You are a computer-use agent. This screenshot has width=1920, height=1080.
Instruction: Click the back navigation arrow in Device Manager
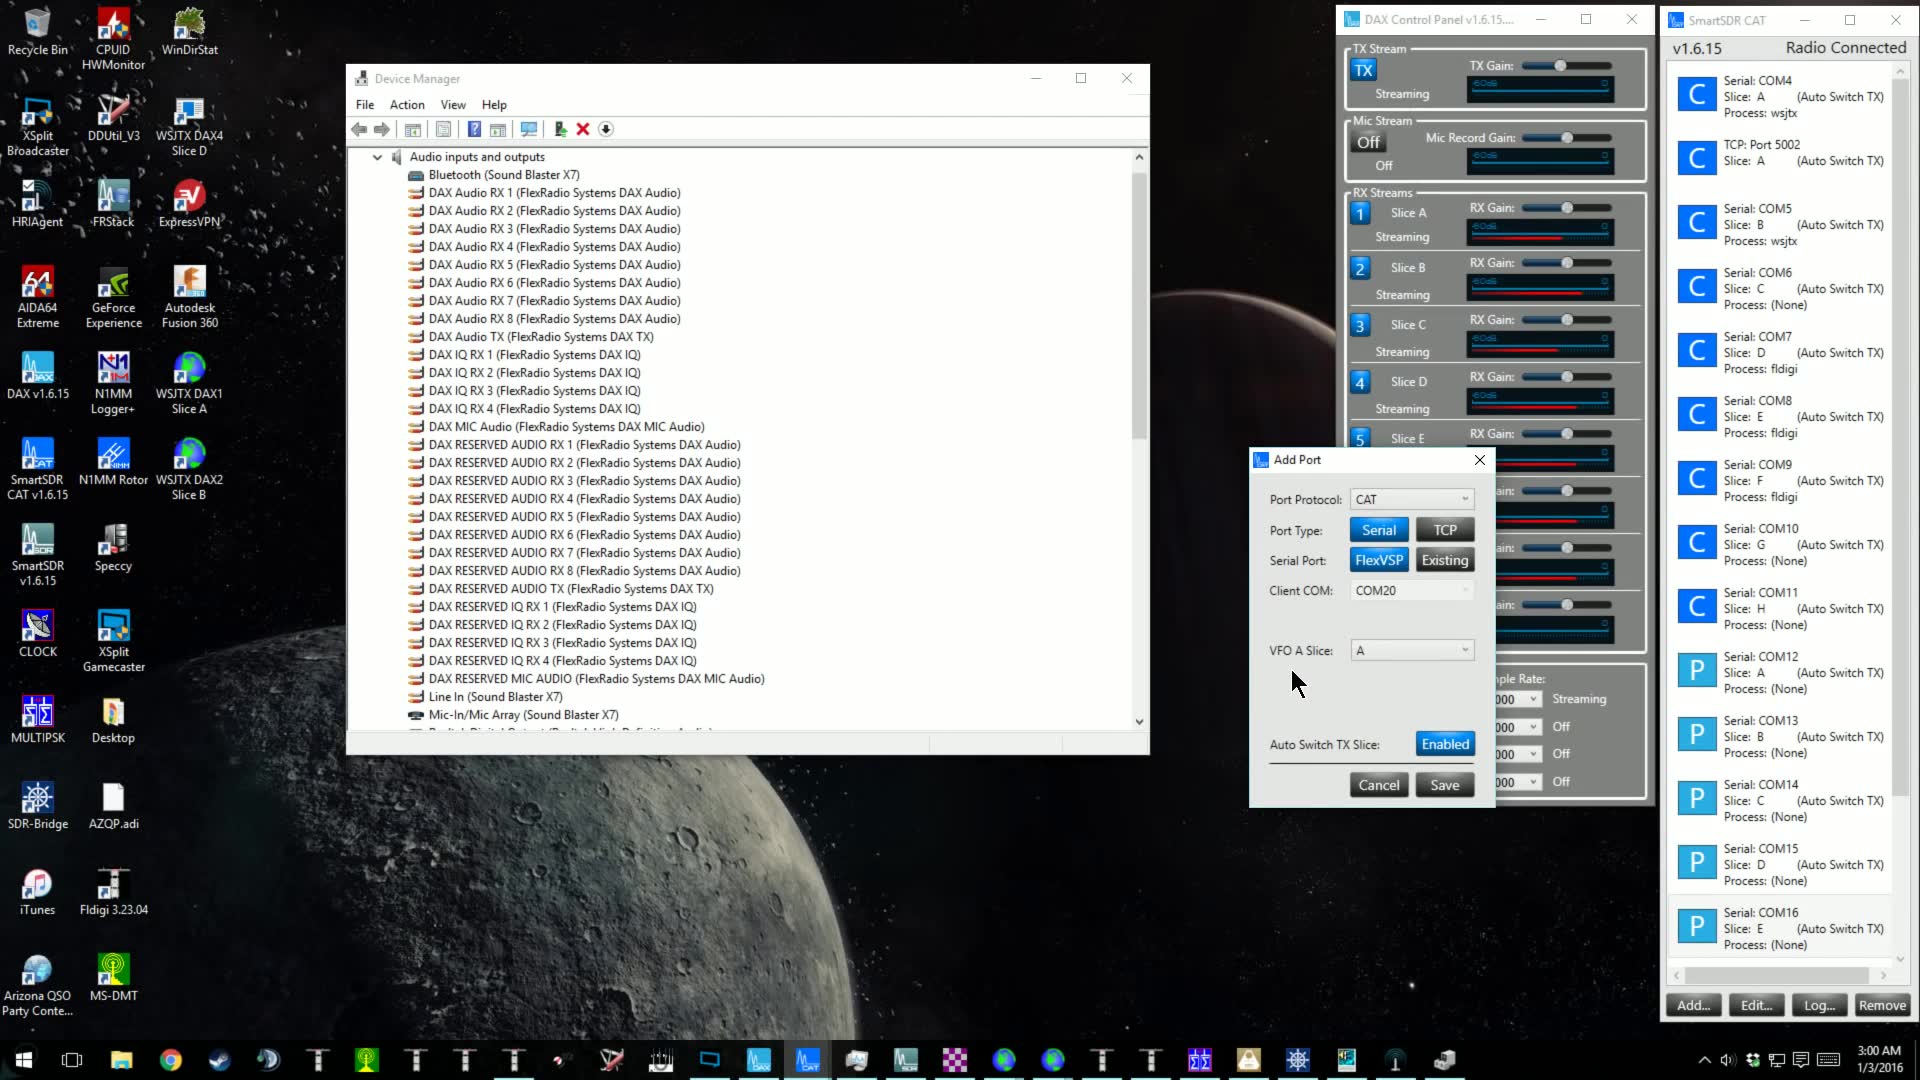pos(360,129)
